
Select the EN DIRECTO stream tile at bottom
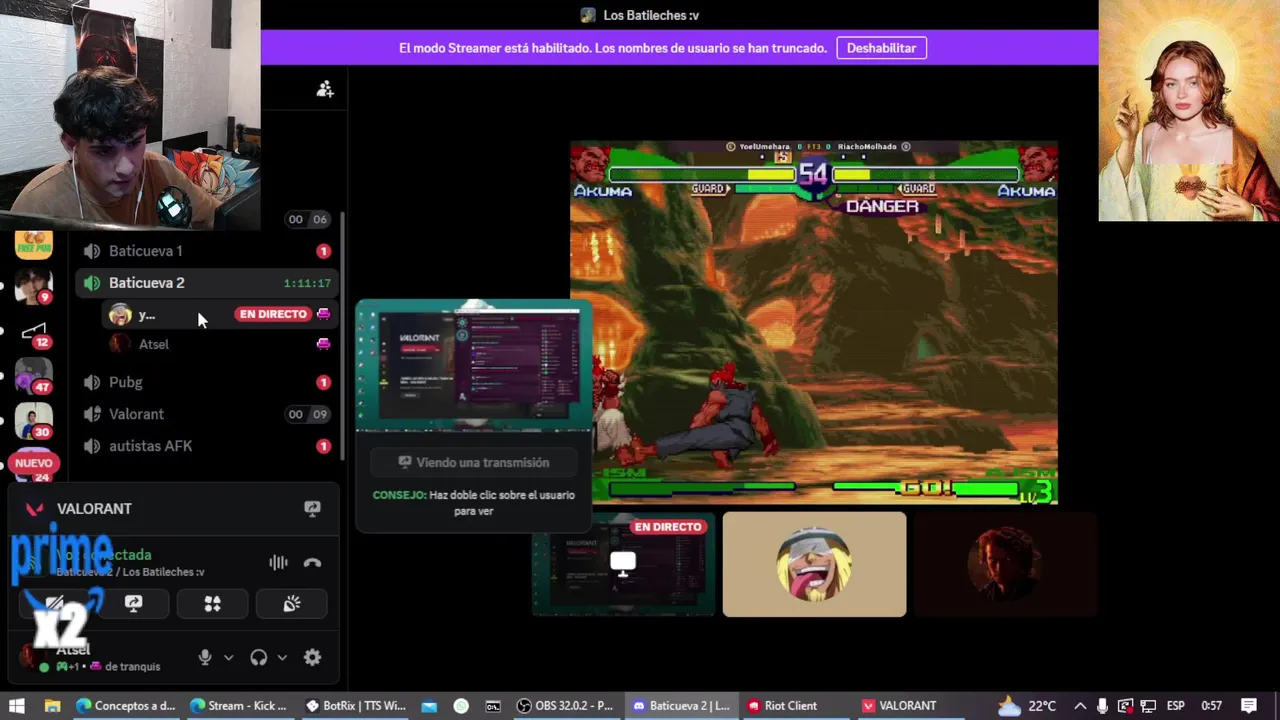624,565
